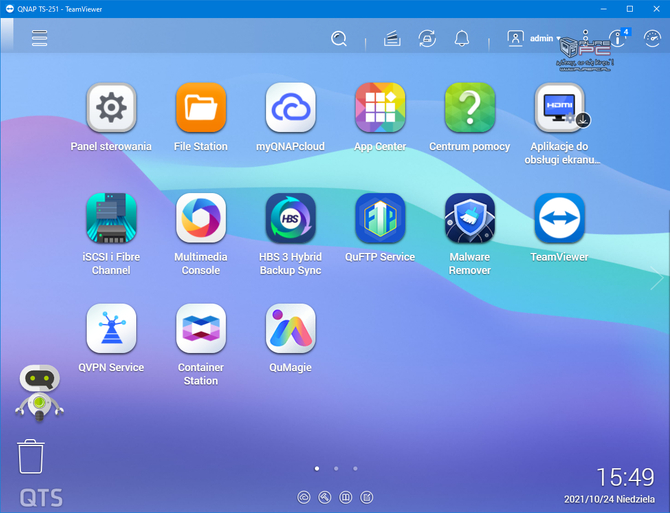Viewport: 670px width, 513px height.
Task: Minimize the TeamViewer window
Action: point(603,9)
